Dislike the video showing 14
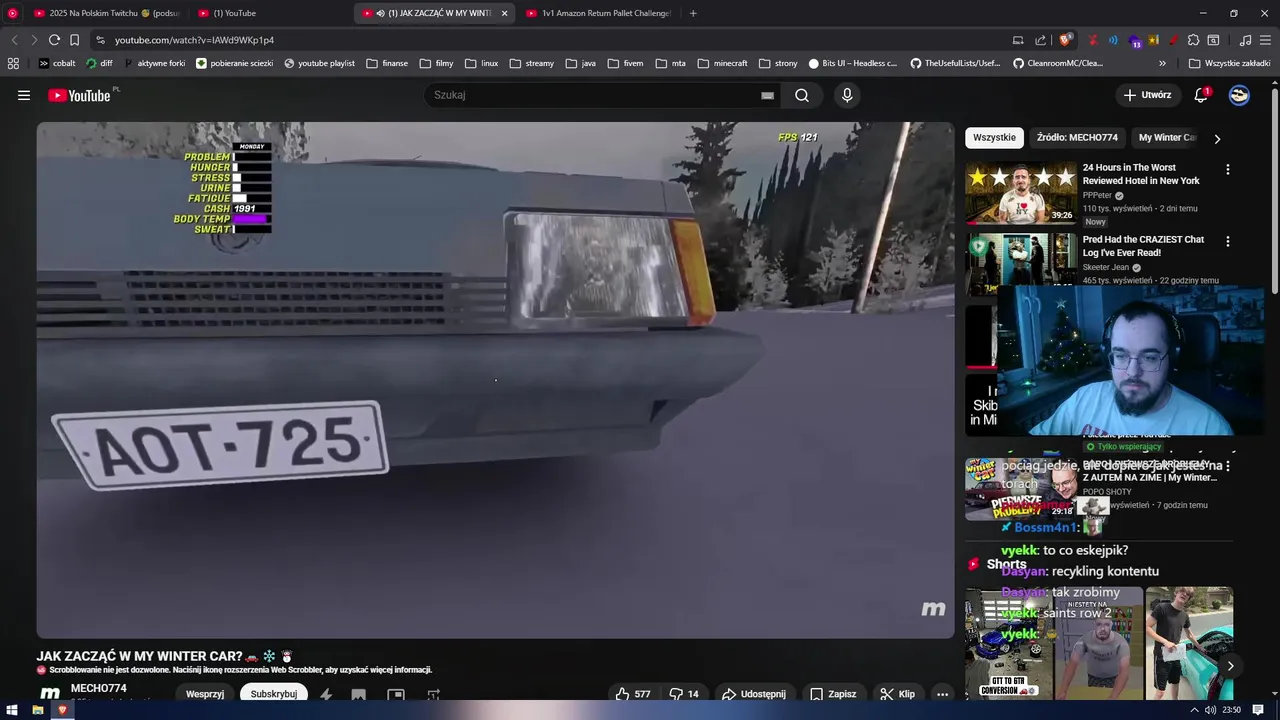The image size is (1280, 720). (685, 694)
